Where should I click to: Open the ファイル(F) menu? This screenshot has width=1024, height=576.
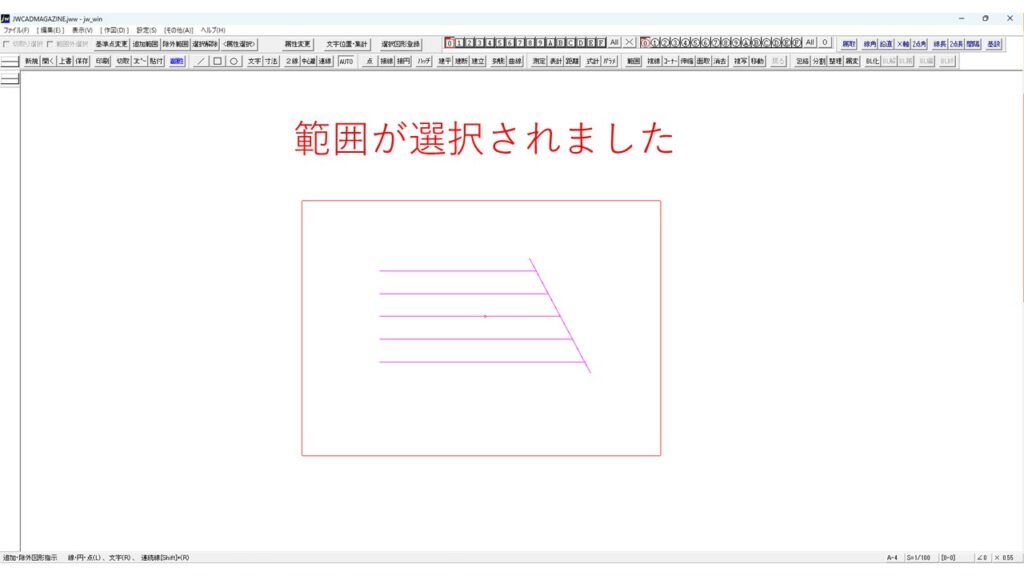[16, 30]
